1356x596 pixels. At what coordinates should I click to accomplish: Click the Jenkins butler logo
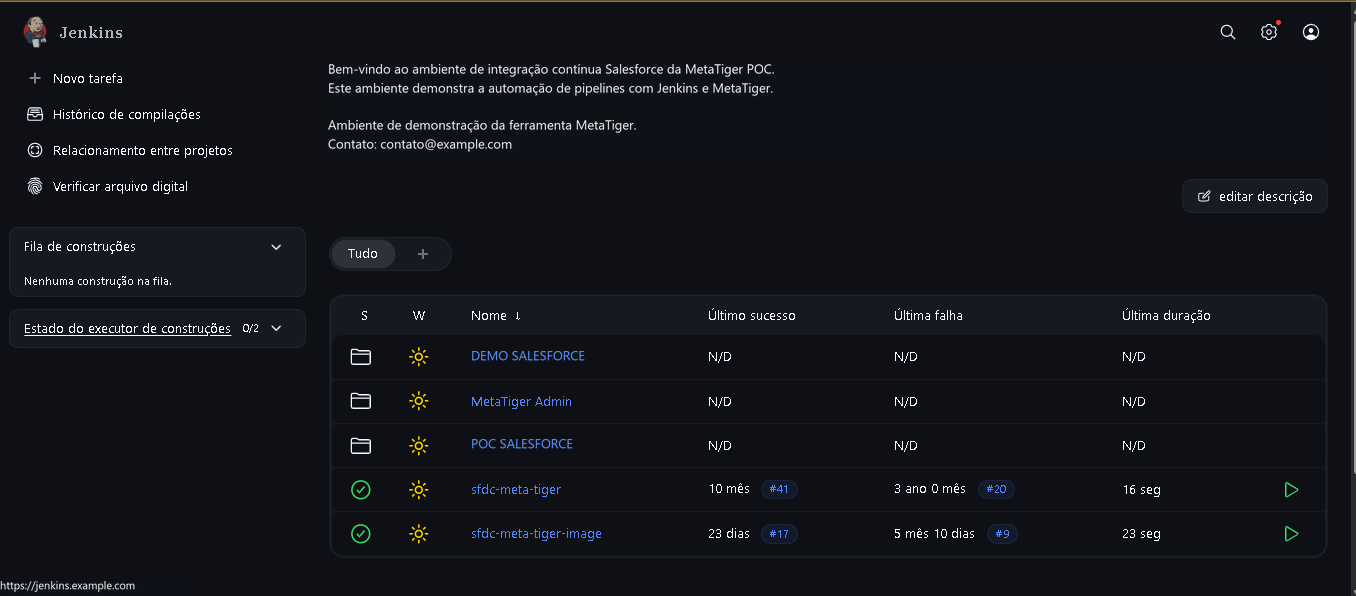(x=35, y=32)
